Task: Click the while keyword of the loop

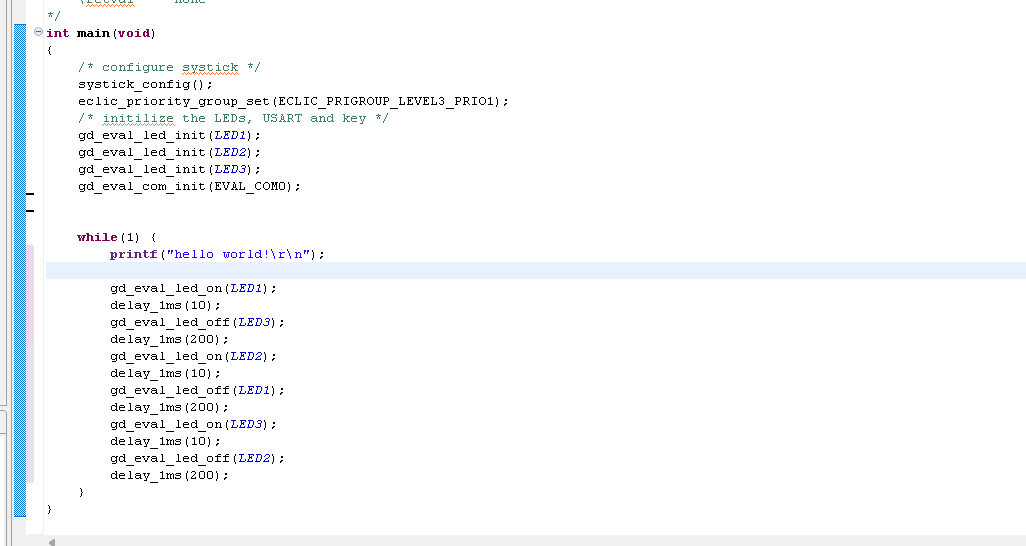Action: coord(96,237)
